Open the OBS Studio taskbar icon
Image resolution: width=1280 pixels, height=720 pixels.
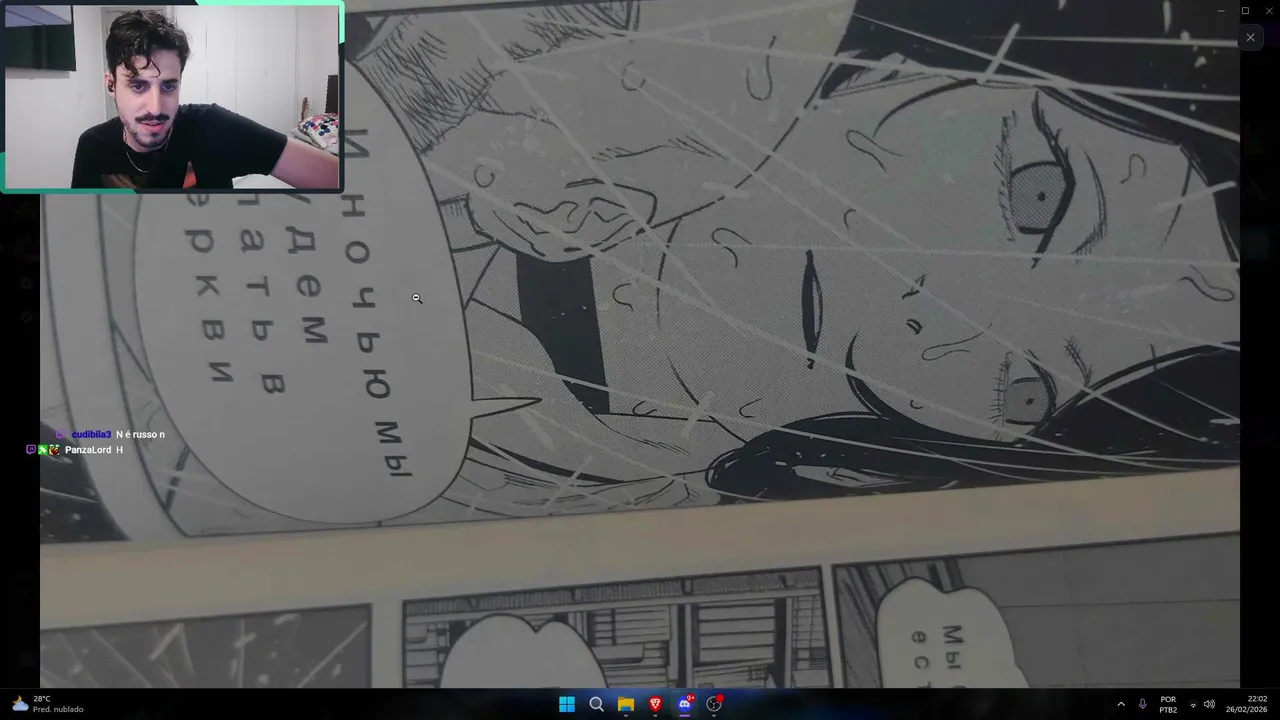point(714,704)
